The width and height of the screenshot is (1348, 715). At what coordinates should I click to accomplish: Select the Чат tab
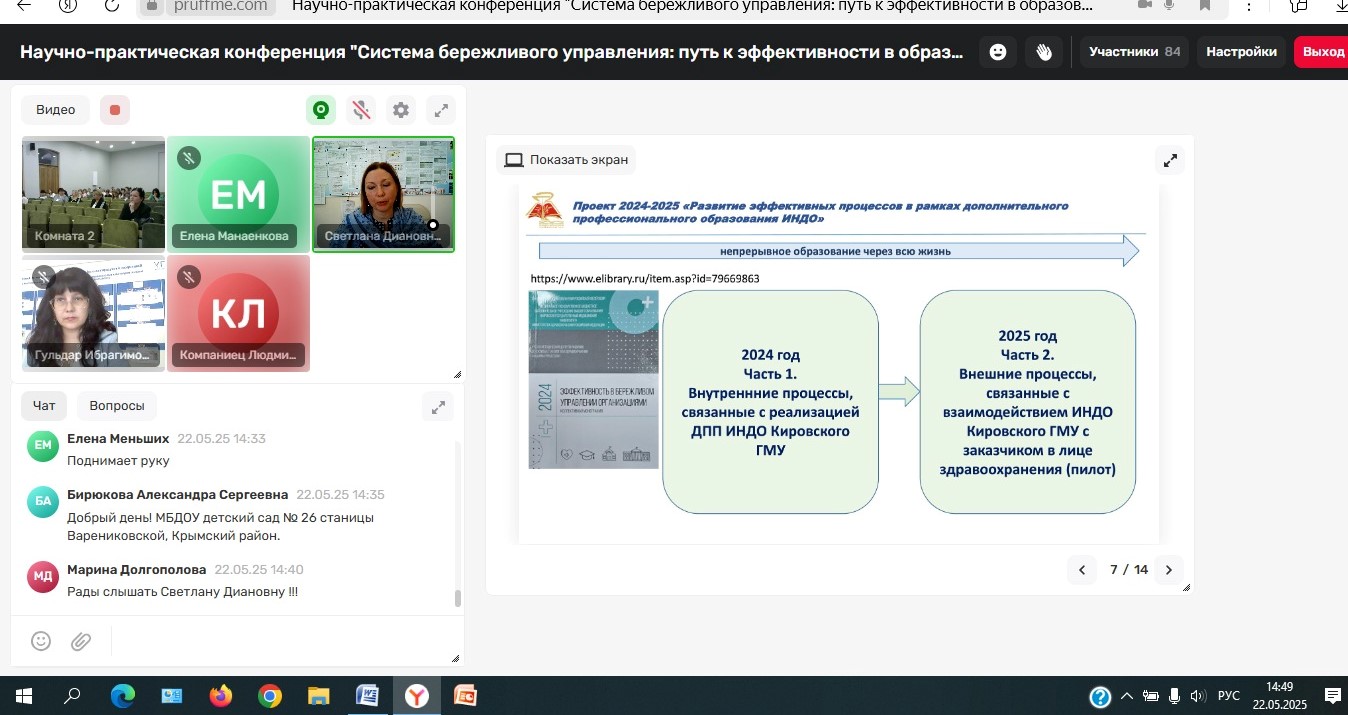tap(44, 406)
